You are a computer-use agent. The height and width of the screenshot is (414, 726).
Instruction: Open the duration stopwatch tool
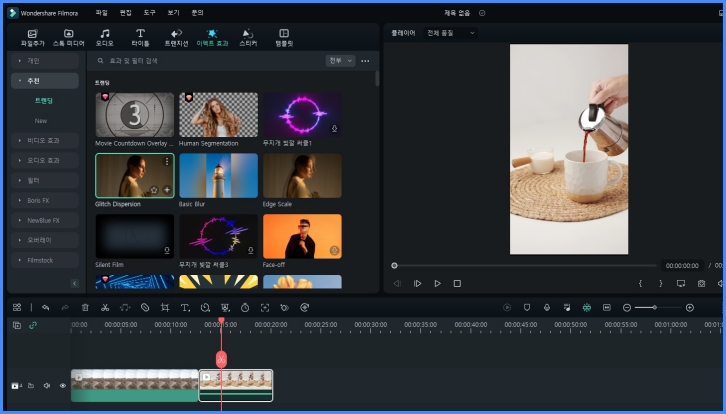tap(245, 307)
